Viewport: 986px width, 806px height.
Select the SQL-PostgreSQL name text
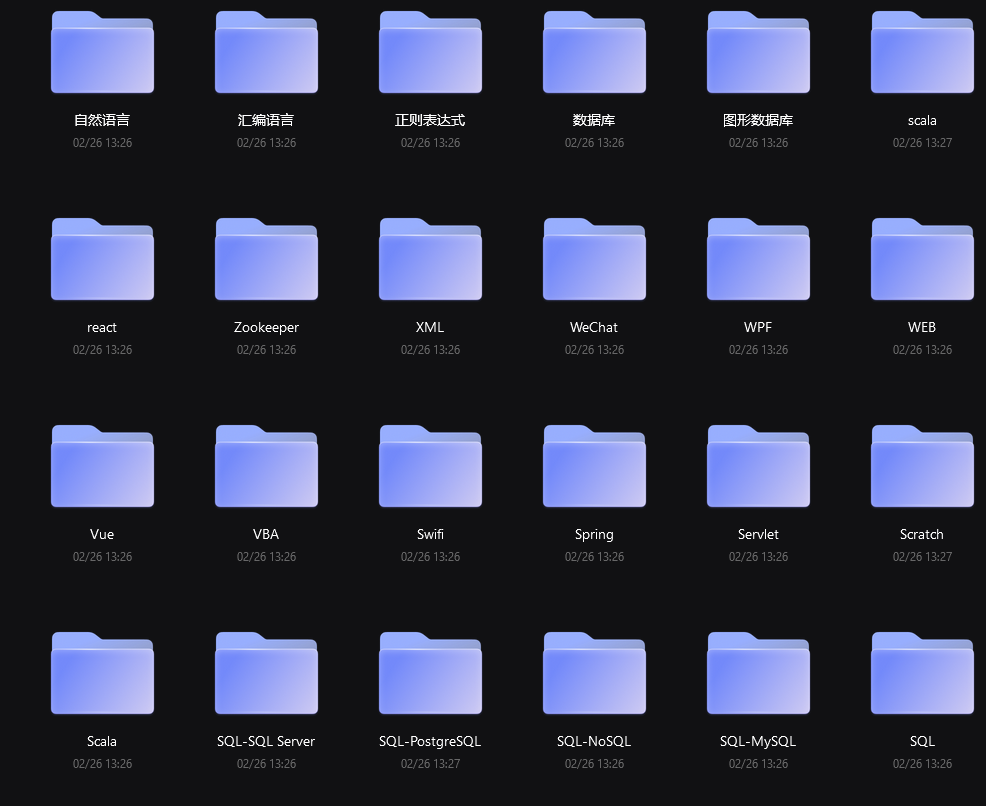430,742
